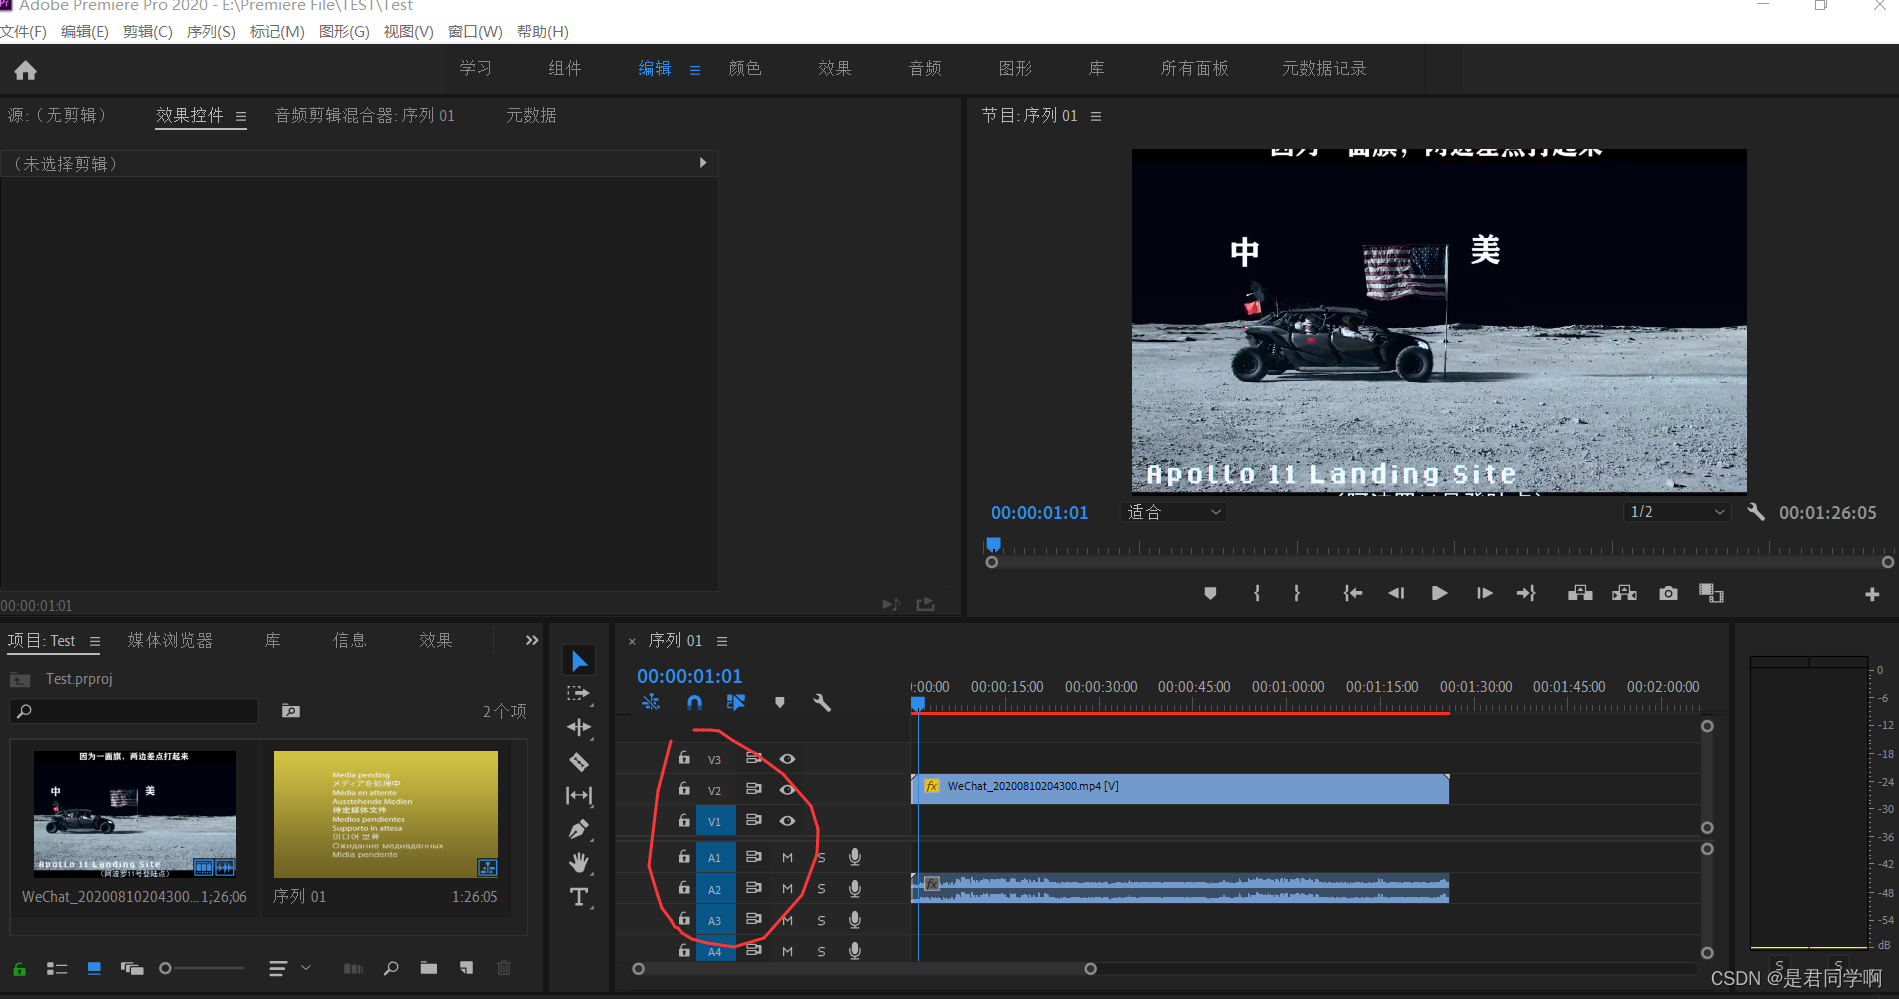This screenshot has height=999, width=1899.
Task: Enable voice-over record on A1
Action: click(855, 857)
